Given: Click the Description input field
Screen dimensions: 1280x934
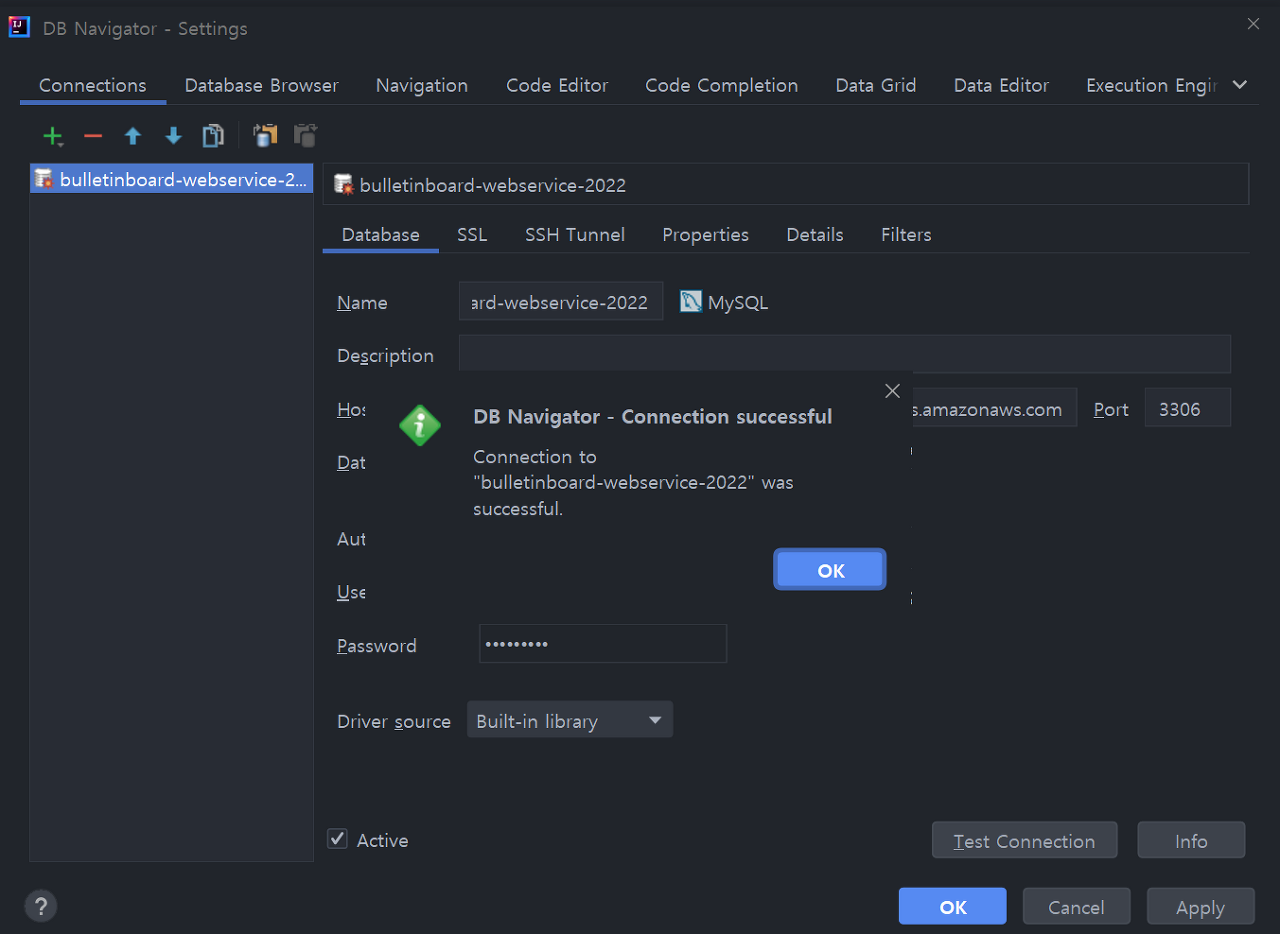Looking at the screenshot, I should (844, 354).
